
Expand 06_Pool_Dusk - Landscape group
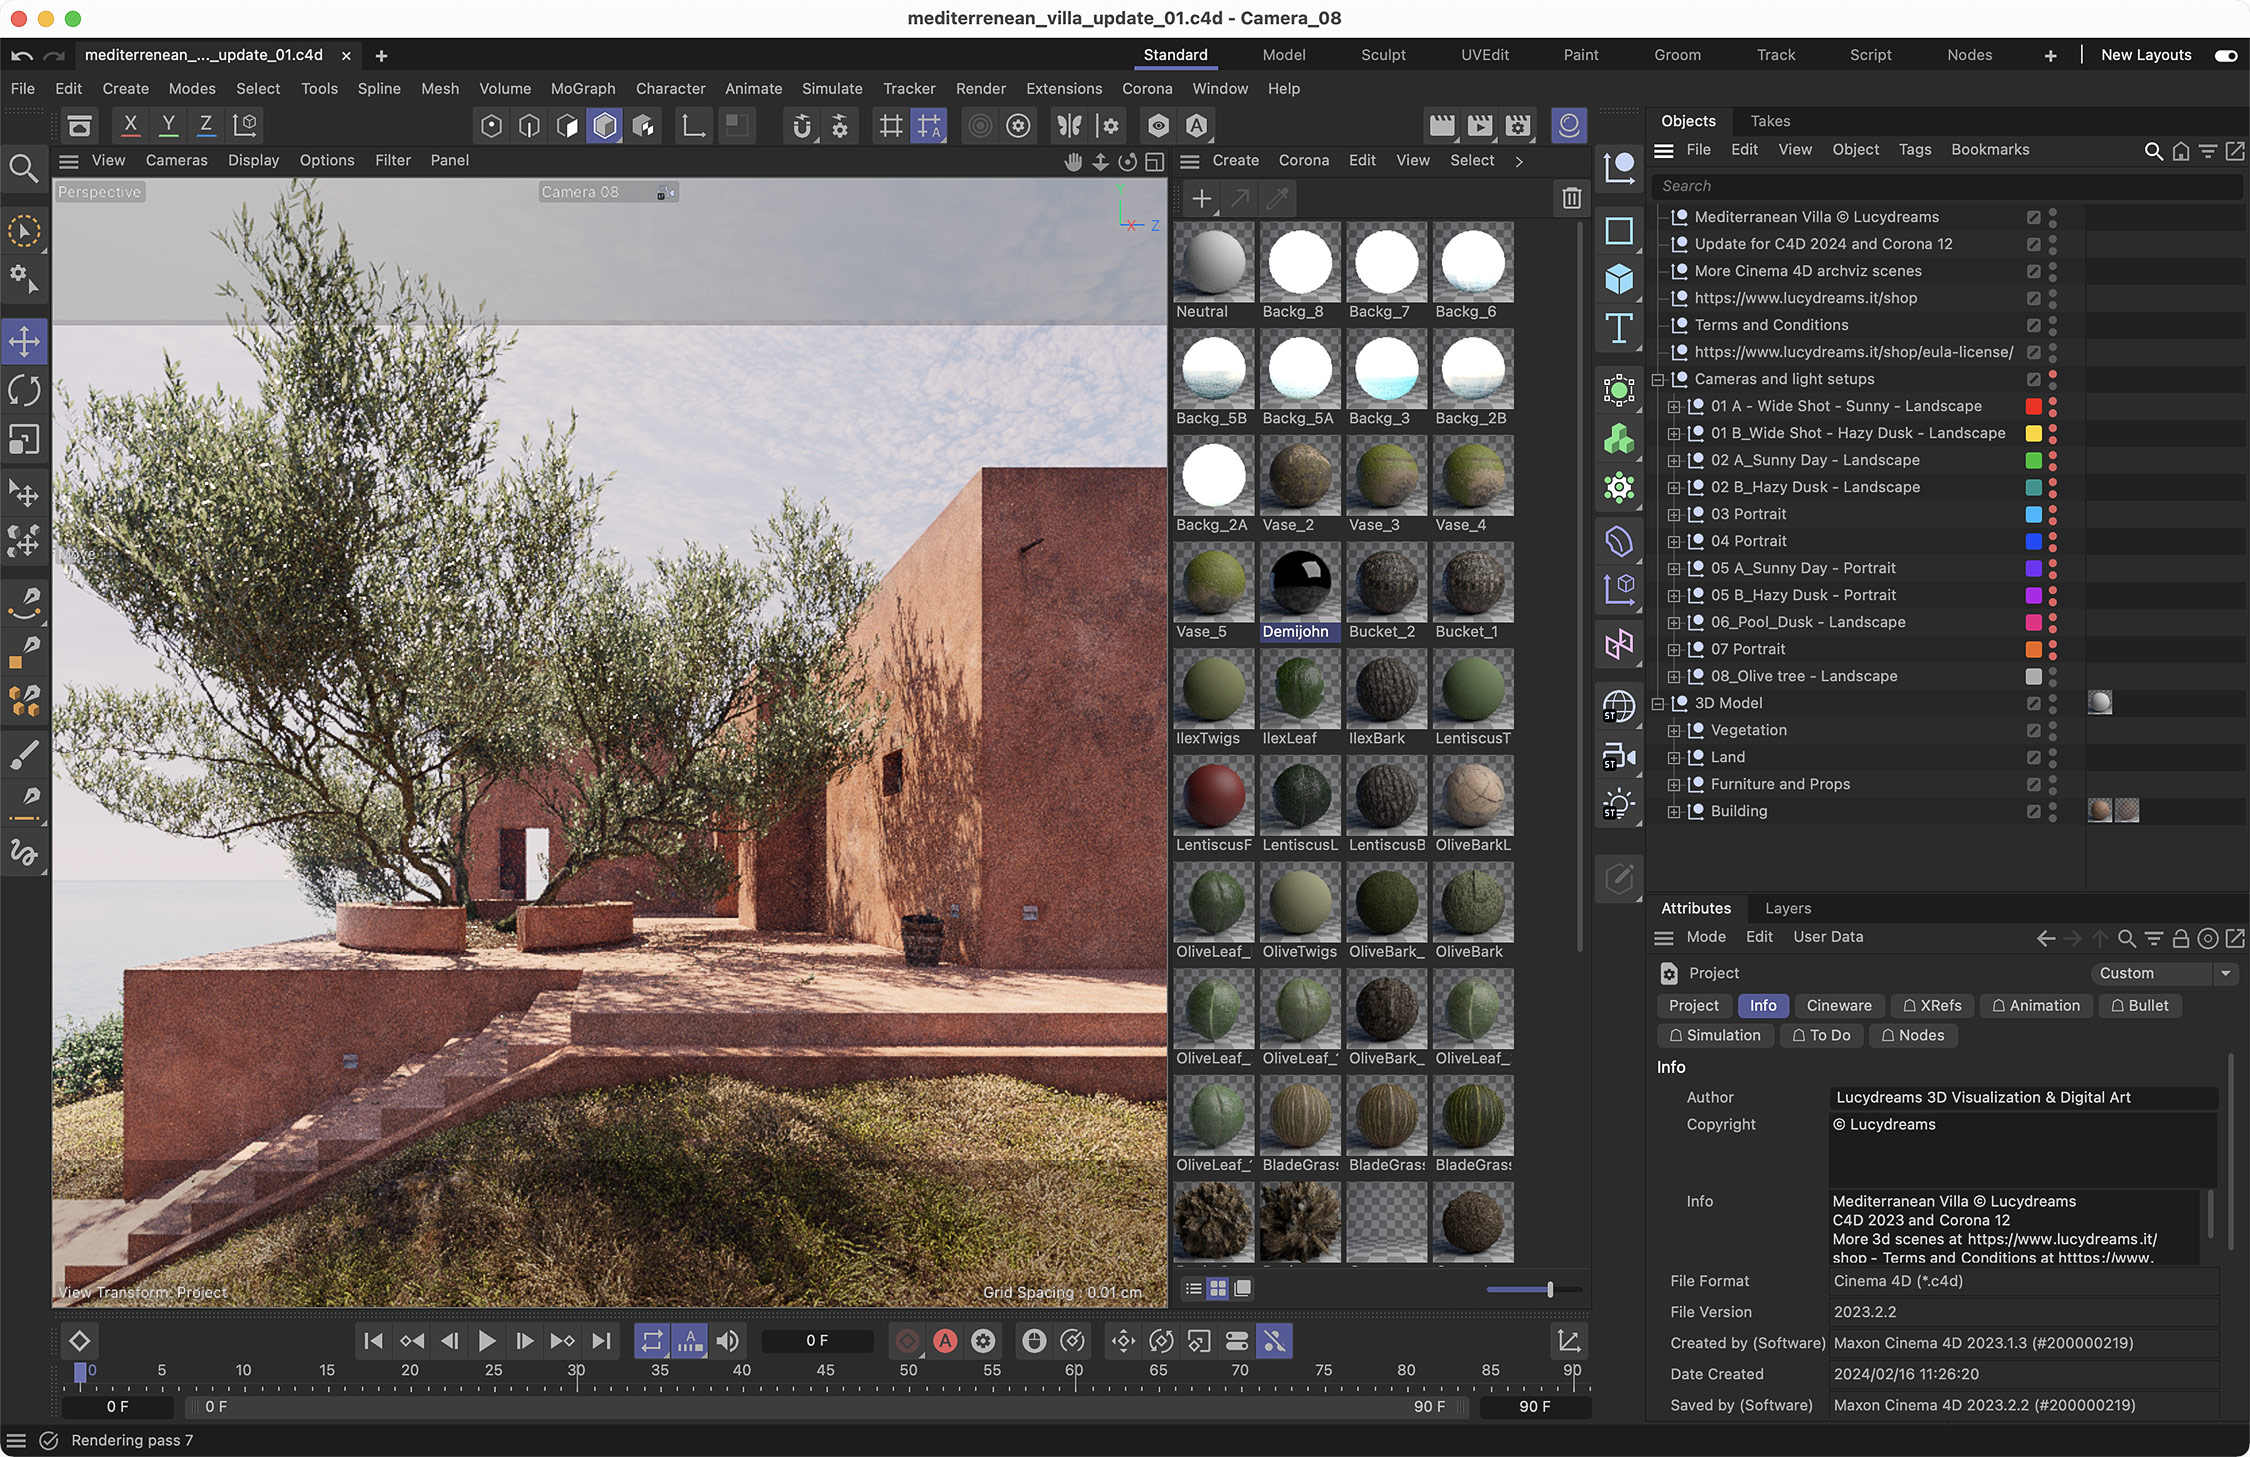1673,622
